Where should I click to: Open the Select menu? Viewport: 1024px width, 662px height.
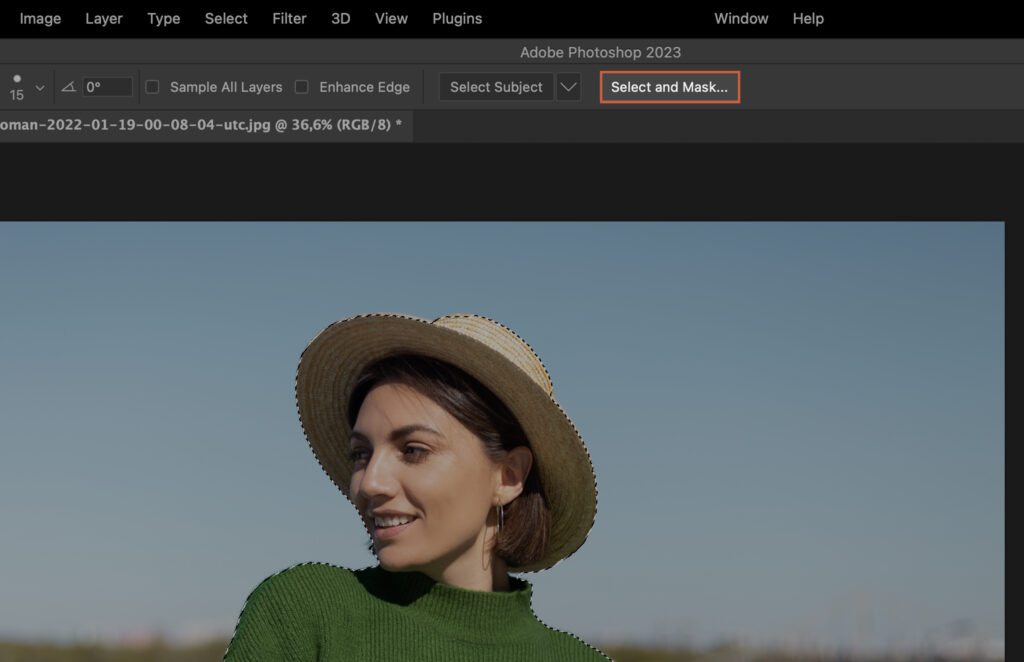tap(225, 18)
